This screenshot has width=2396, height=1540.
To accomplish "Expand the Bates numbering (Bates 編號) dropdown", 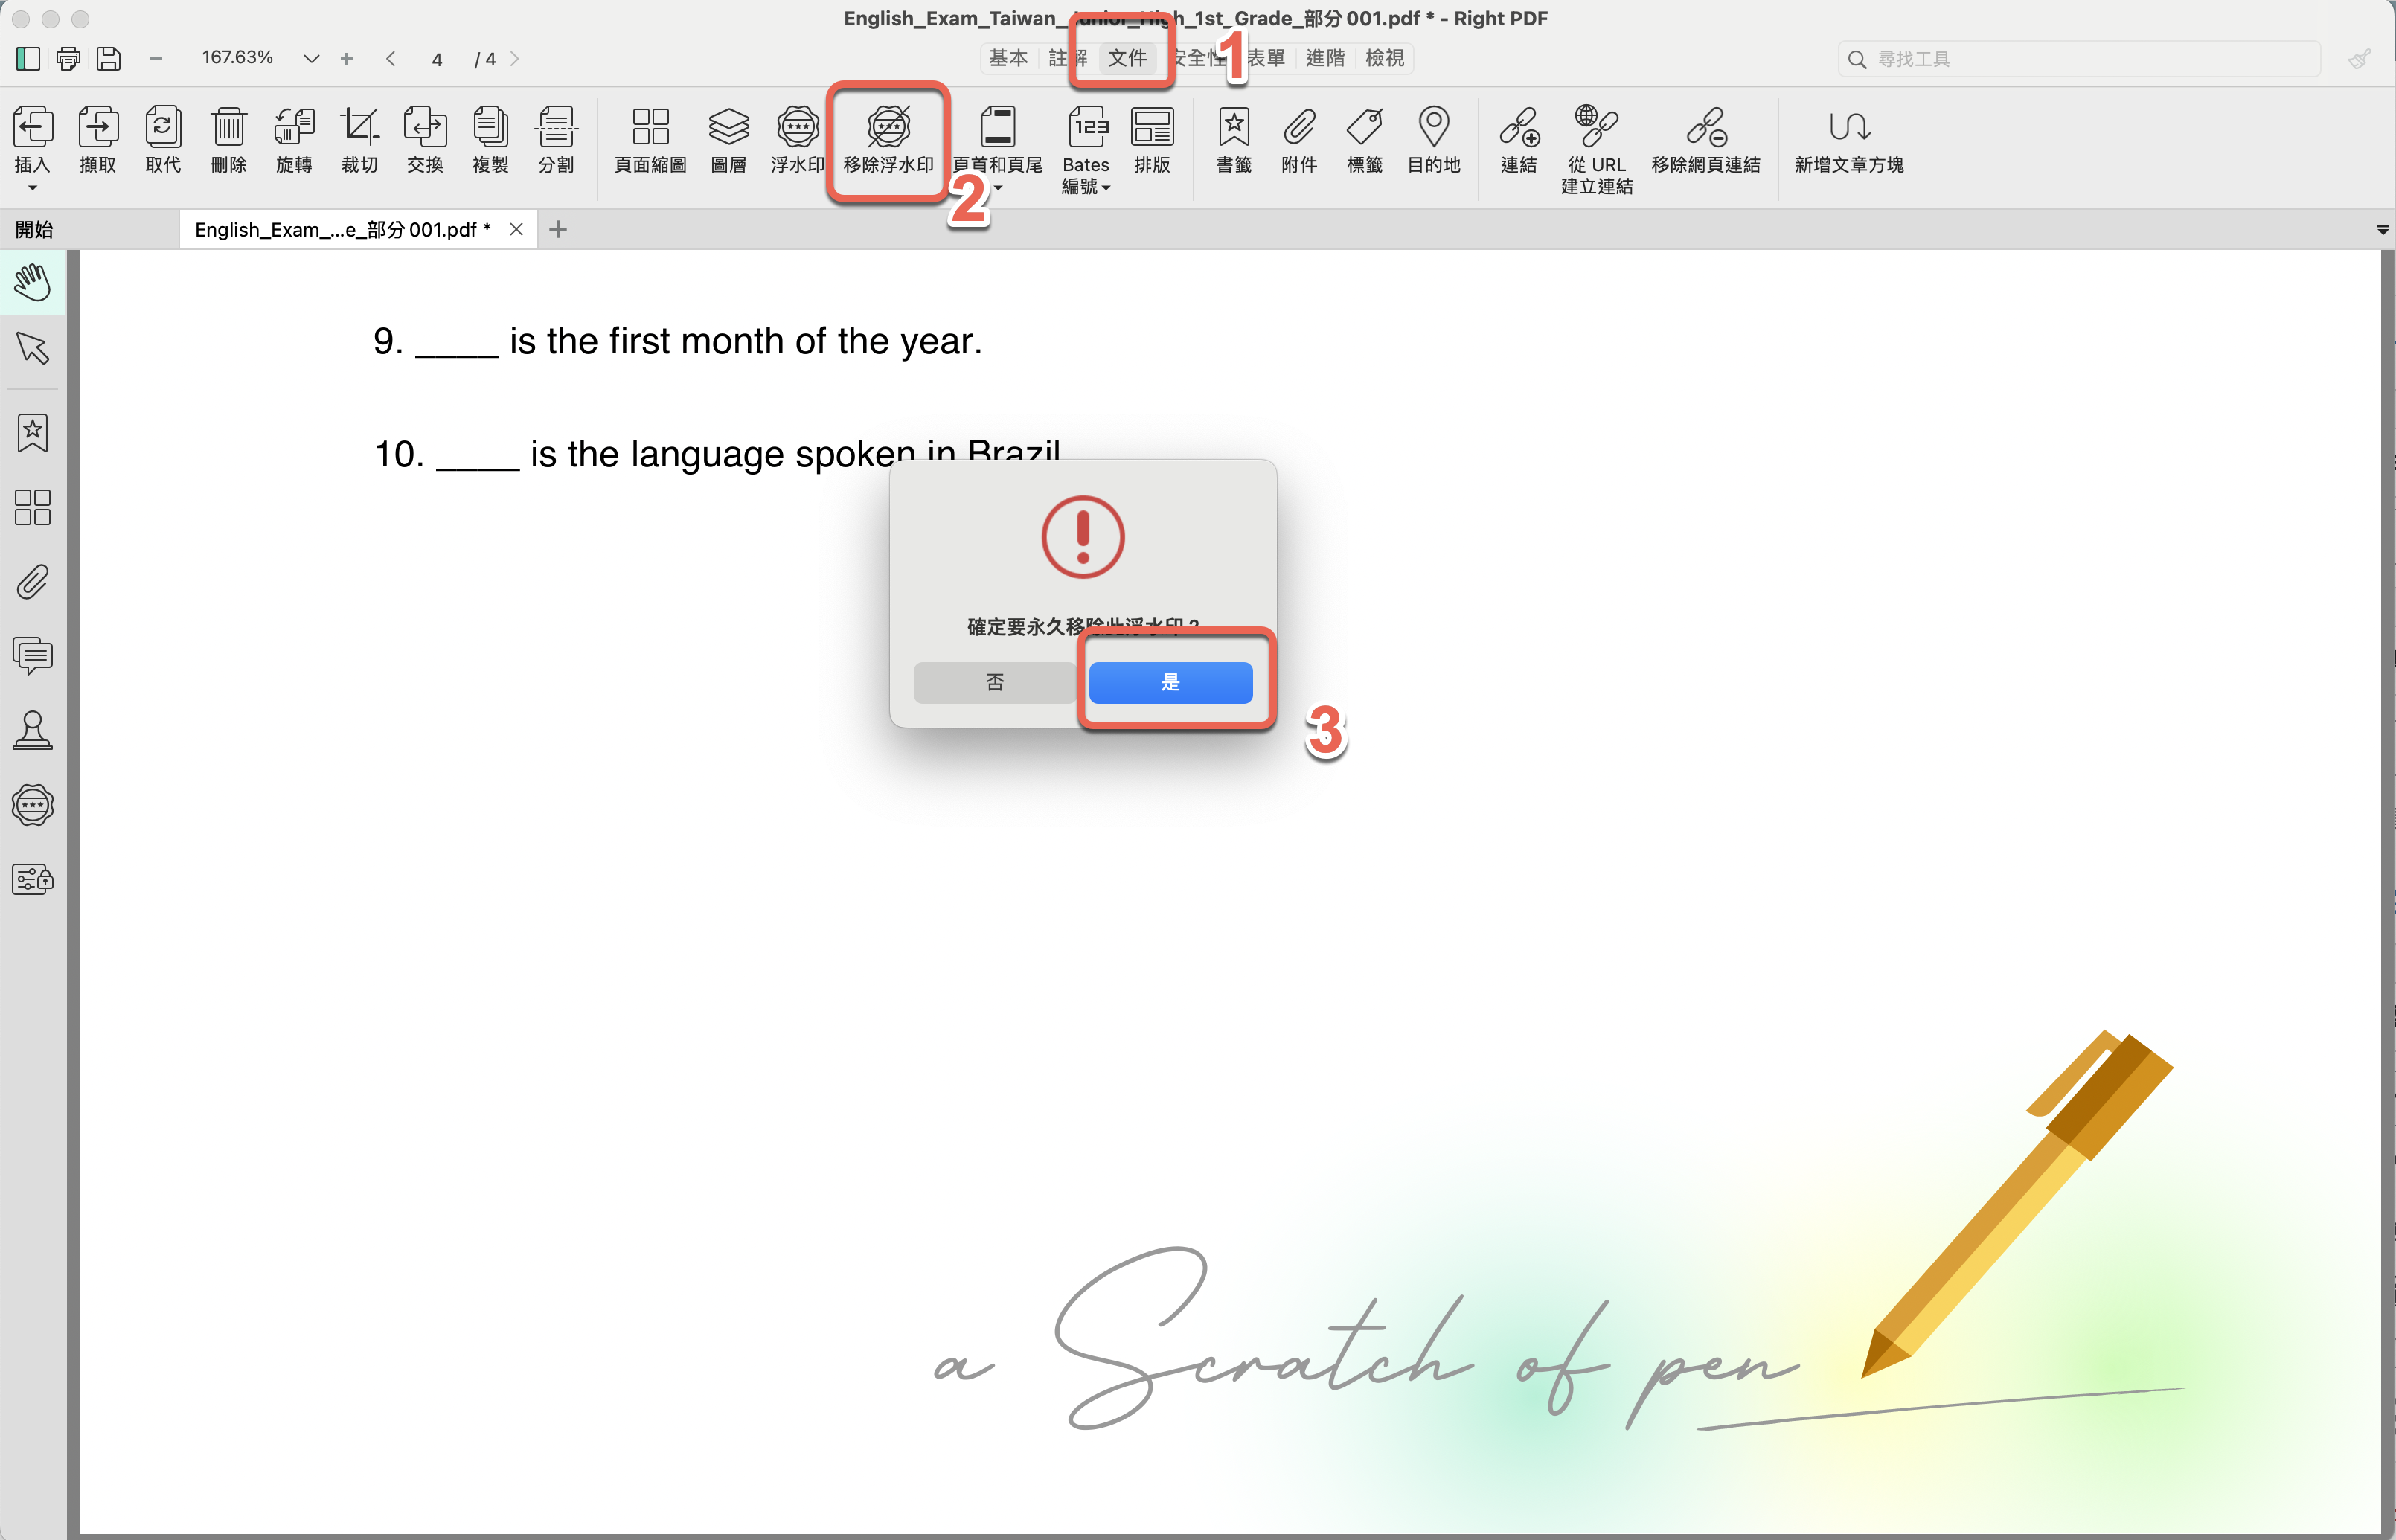I will click(1106, 188).
